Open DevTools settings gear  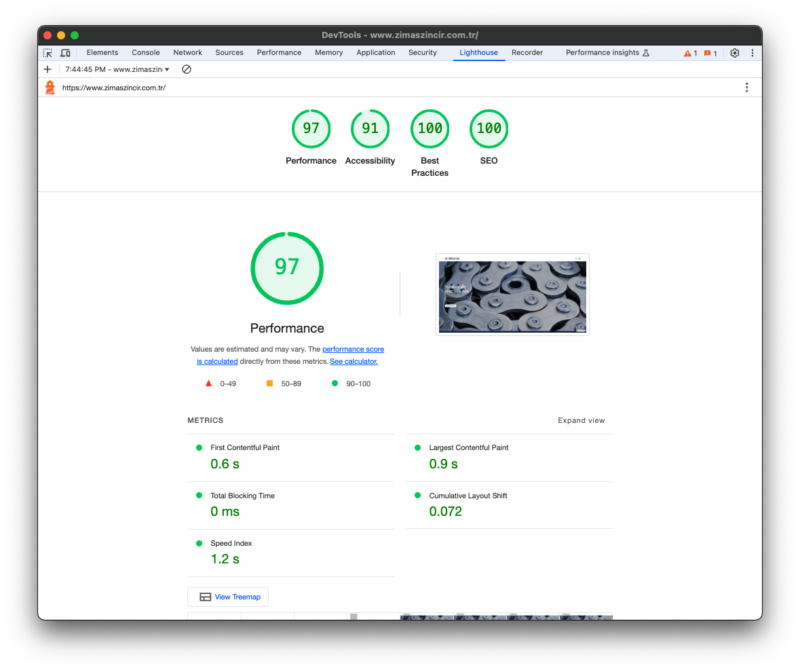pyautogui.click(x=734, y=53)
